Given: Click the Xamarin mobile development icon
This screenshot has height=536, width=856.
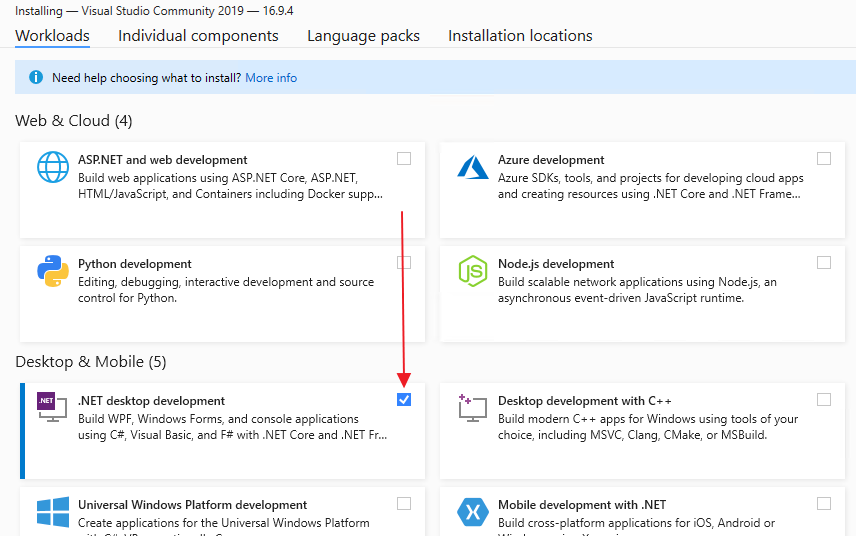Looking at the screenshot, I should pos(472,511).
